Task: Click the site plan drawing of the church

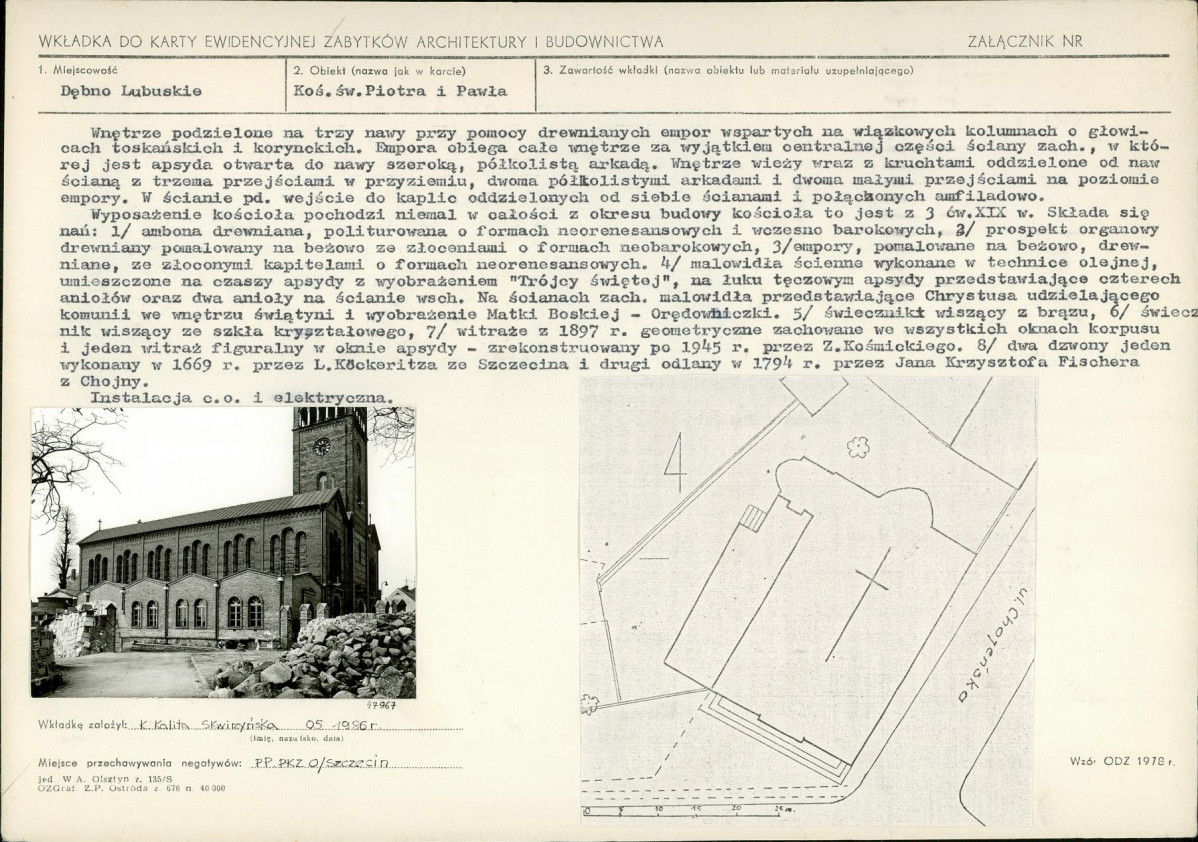Action: 807,598
